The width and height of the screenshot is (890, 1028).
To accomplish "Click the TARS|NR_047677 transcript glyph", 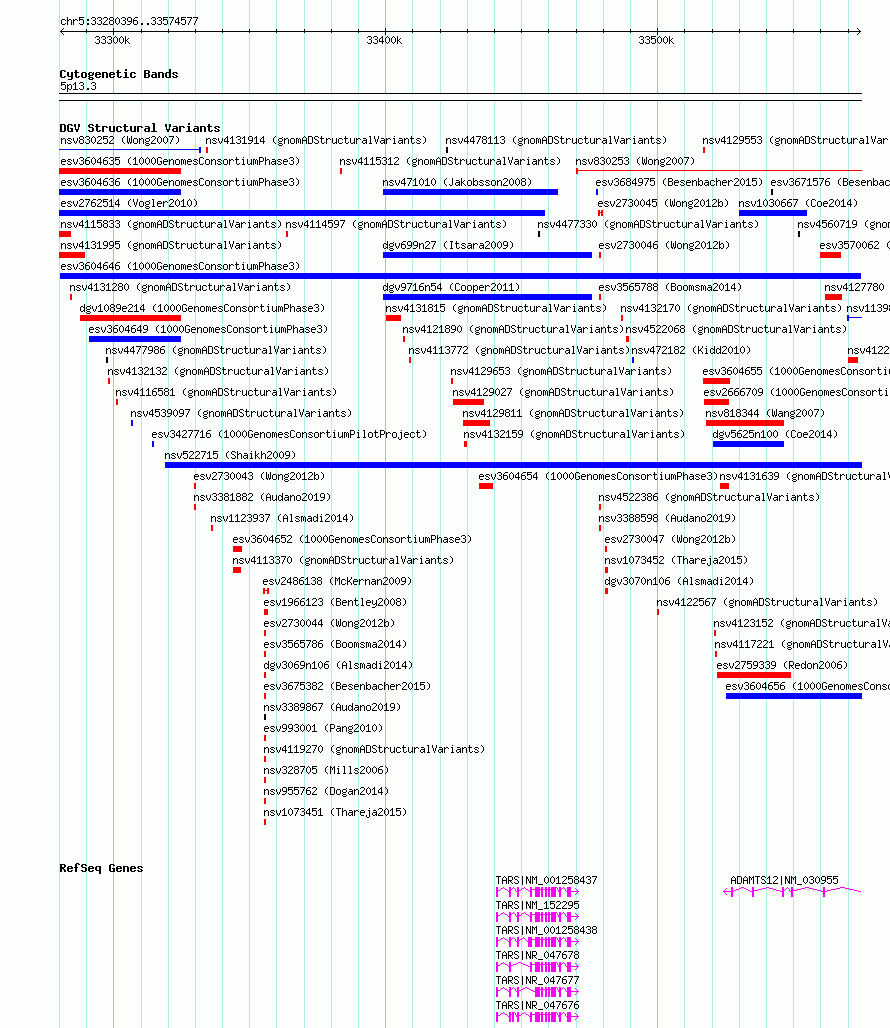I will click(537, 992).
